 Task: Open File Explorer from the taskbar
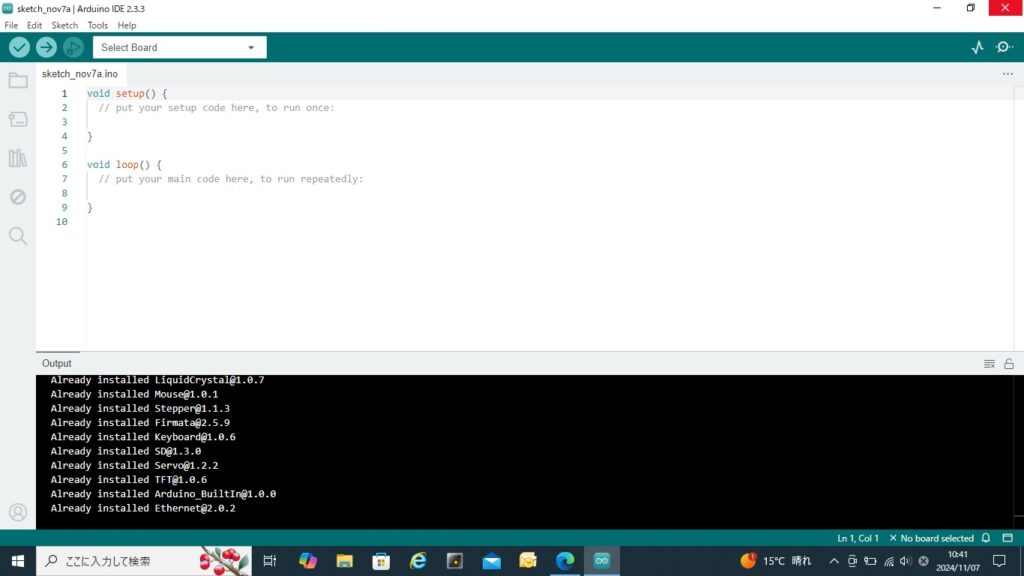click(x=344, y=561)
